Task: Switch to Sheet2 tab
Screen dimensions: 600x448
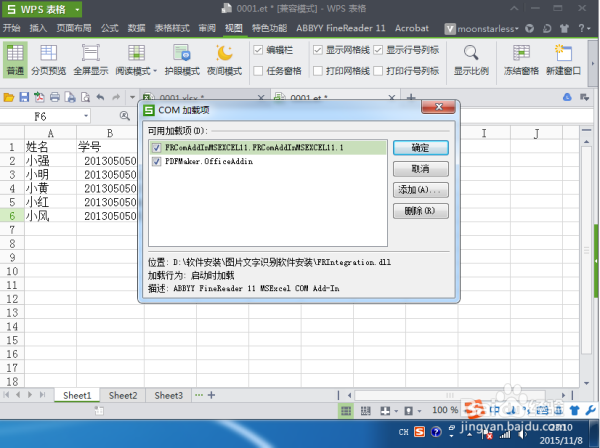Action: pyautogui.click(x=123, y=395)
